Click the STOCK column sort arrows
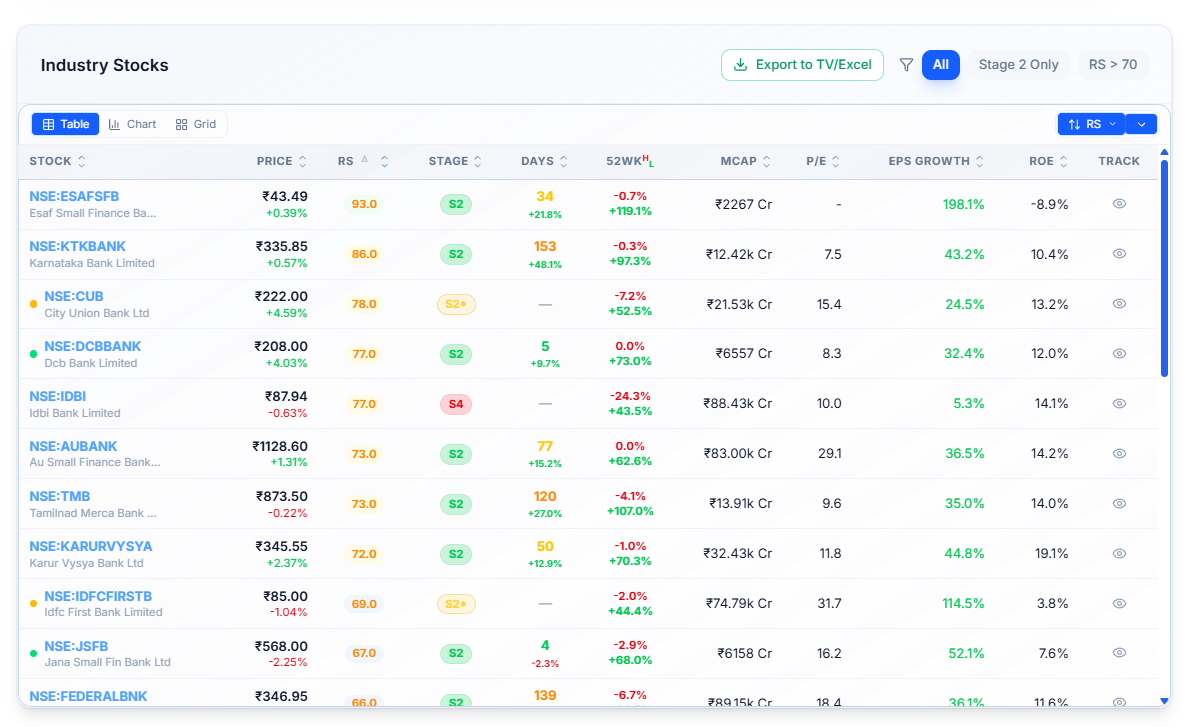Screen dimensions: 1191x727 [x=82, y=161]
